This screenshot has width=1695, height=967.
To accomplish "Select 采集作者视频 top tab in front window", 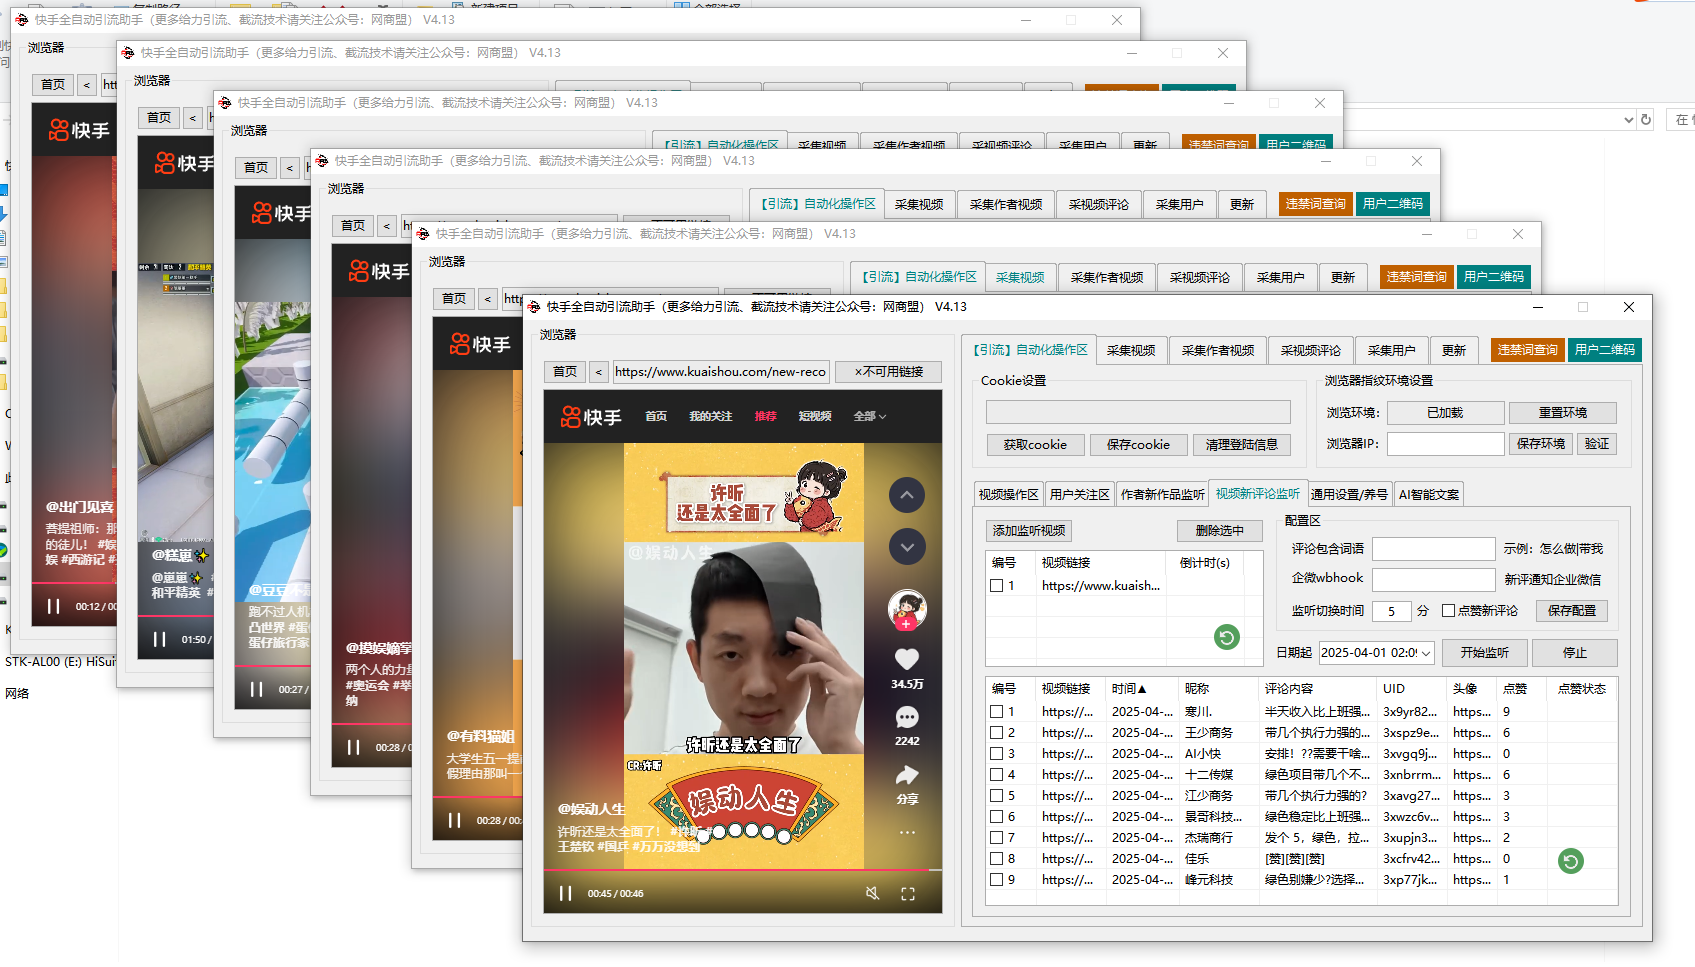I will (1218, 350).
